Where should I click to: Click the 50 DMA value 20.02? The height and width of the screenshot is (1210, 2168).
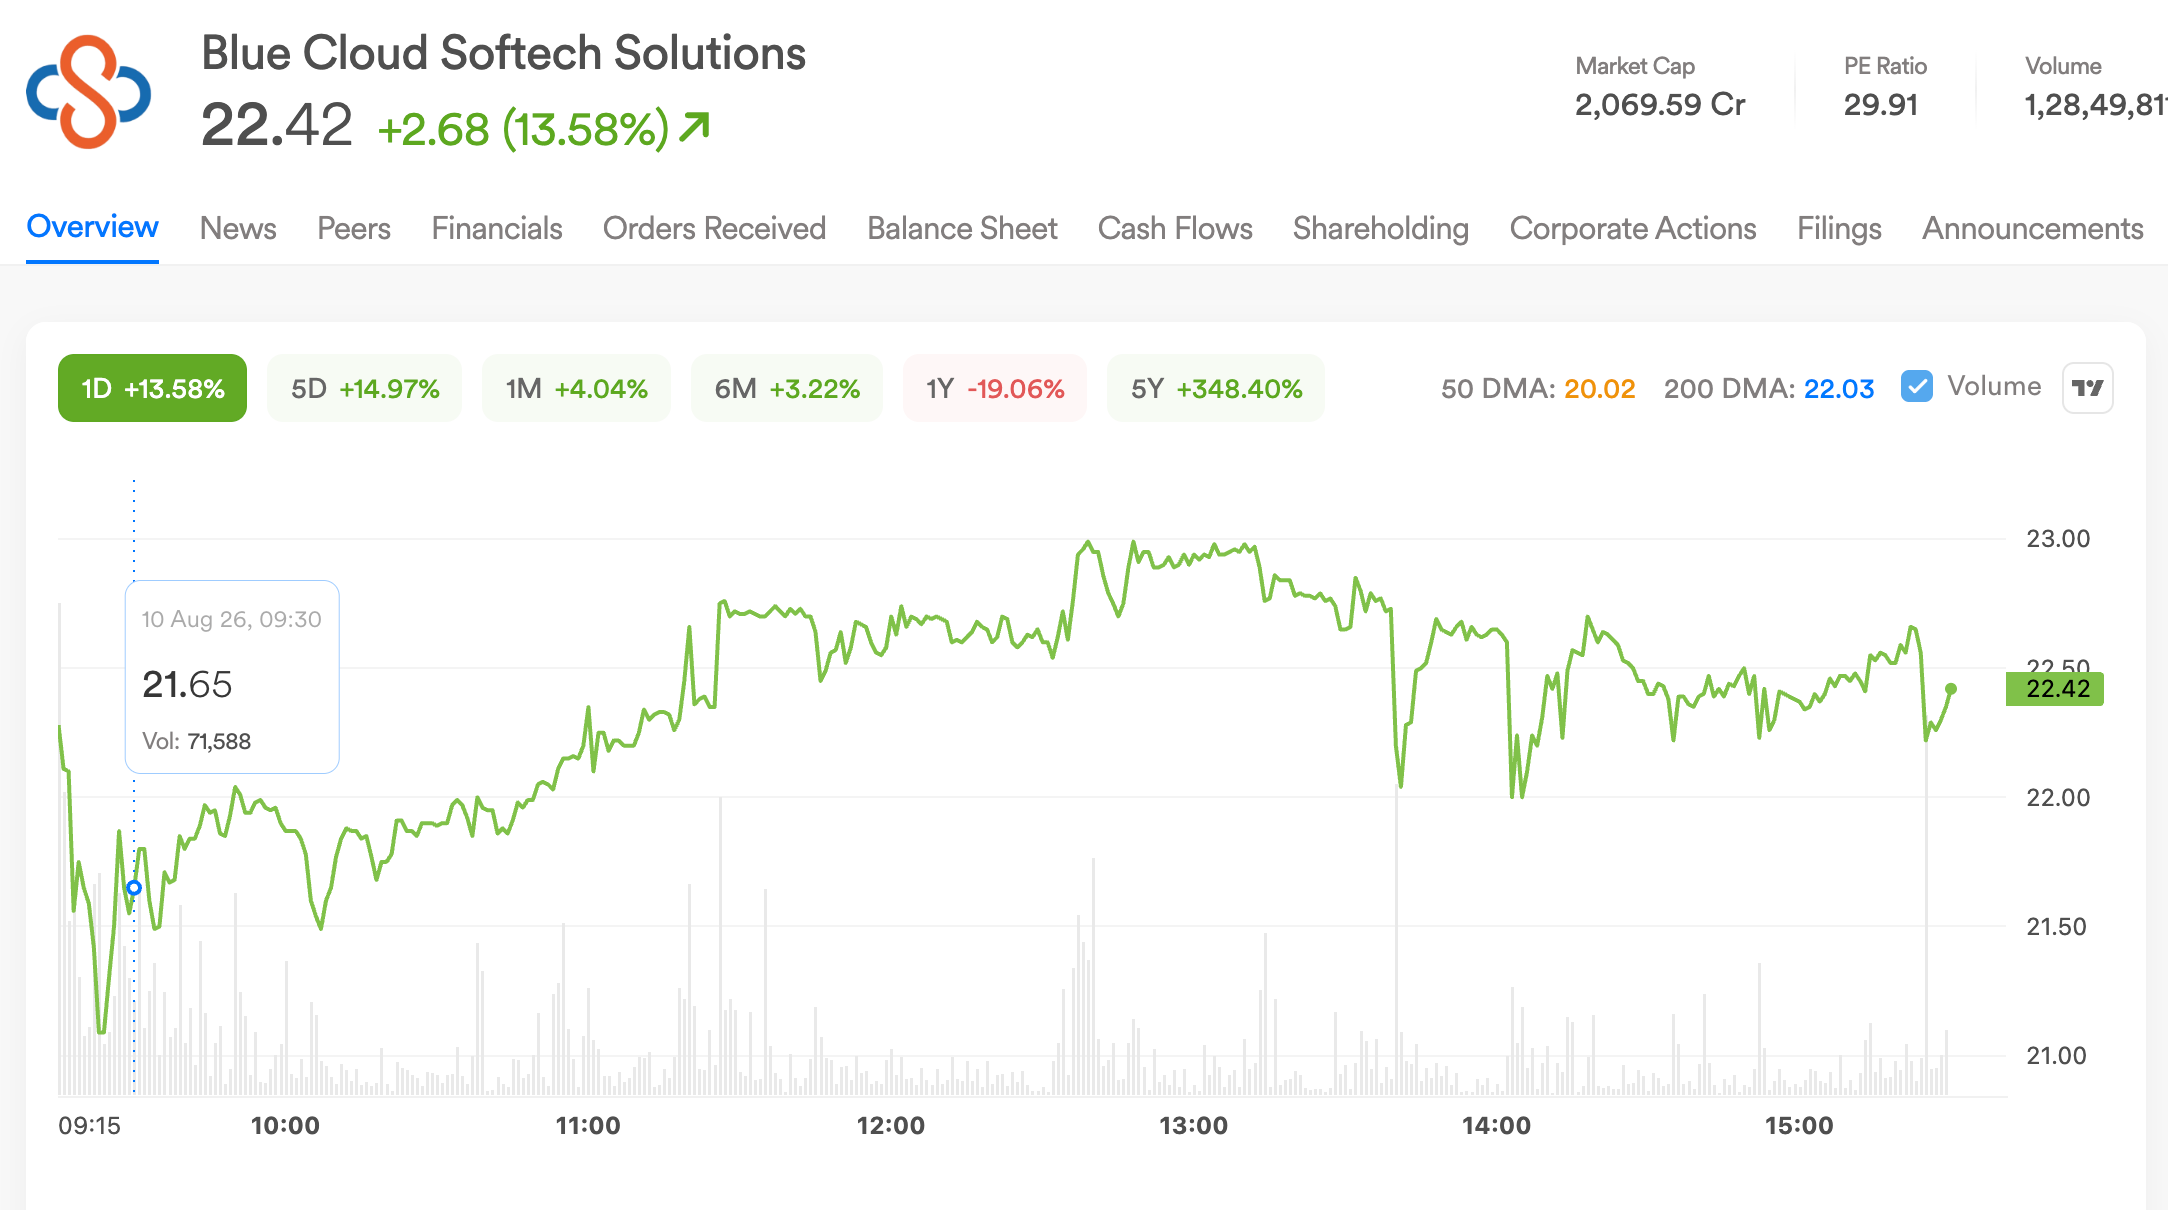[1599, 388]
